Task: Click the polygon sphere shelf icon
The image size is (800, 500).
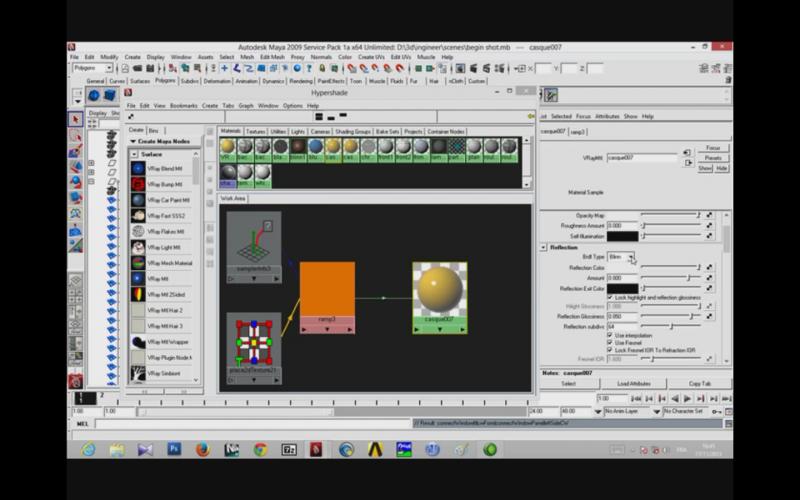Action: (x=94, y=95)
